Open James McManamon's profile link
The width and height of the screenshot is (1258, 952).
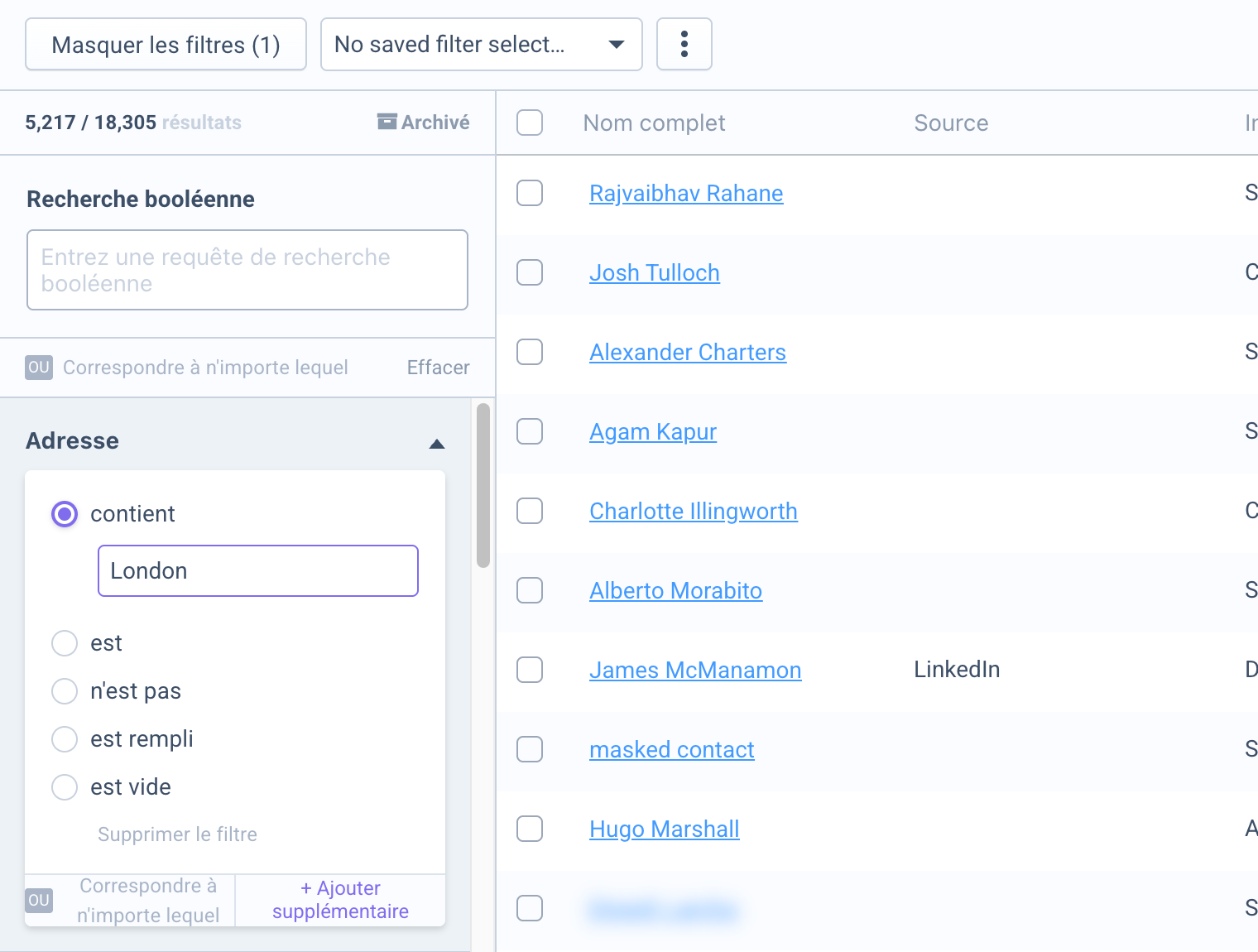[x=695, y=670]
